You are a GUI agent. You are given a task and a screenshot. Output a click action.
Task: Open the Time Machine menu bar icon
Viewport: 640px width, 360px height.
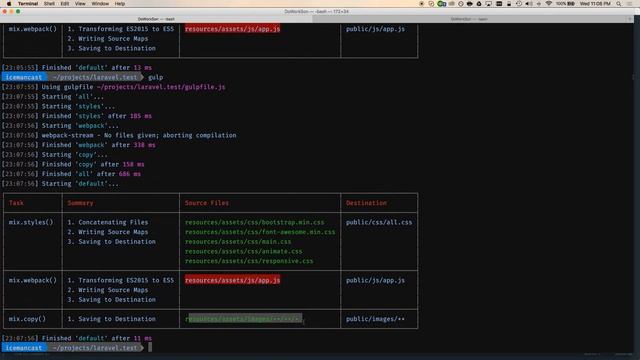[519, 4]
